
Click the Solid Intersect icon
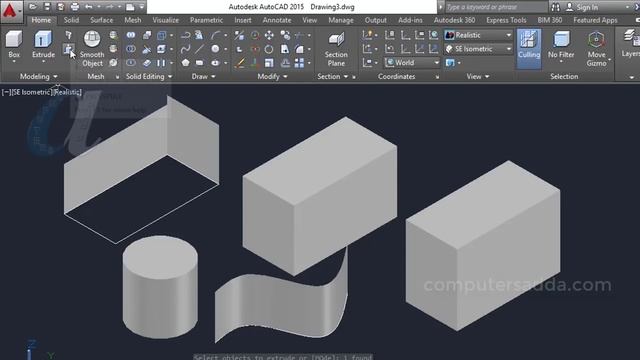131,63
